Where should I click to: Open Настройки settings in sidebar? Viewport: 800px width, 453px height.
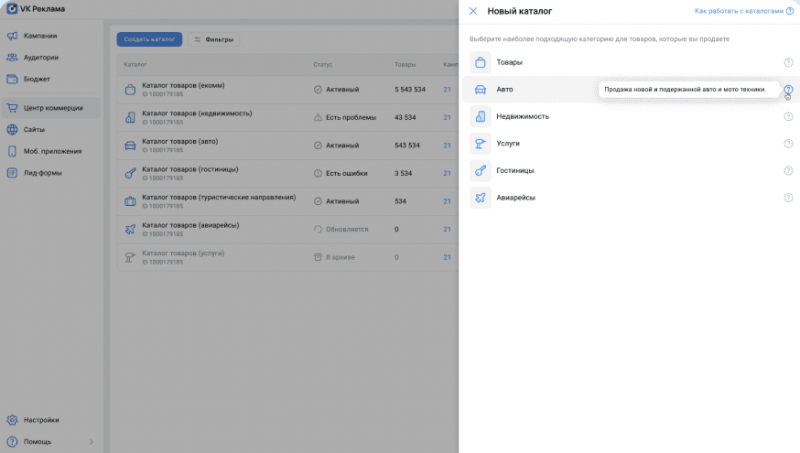point(41,420)
